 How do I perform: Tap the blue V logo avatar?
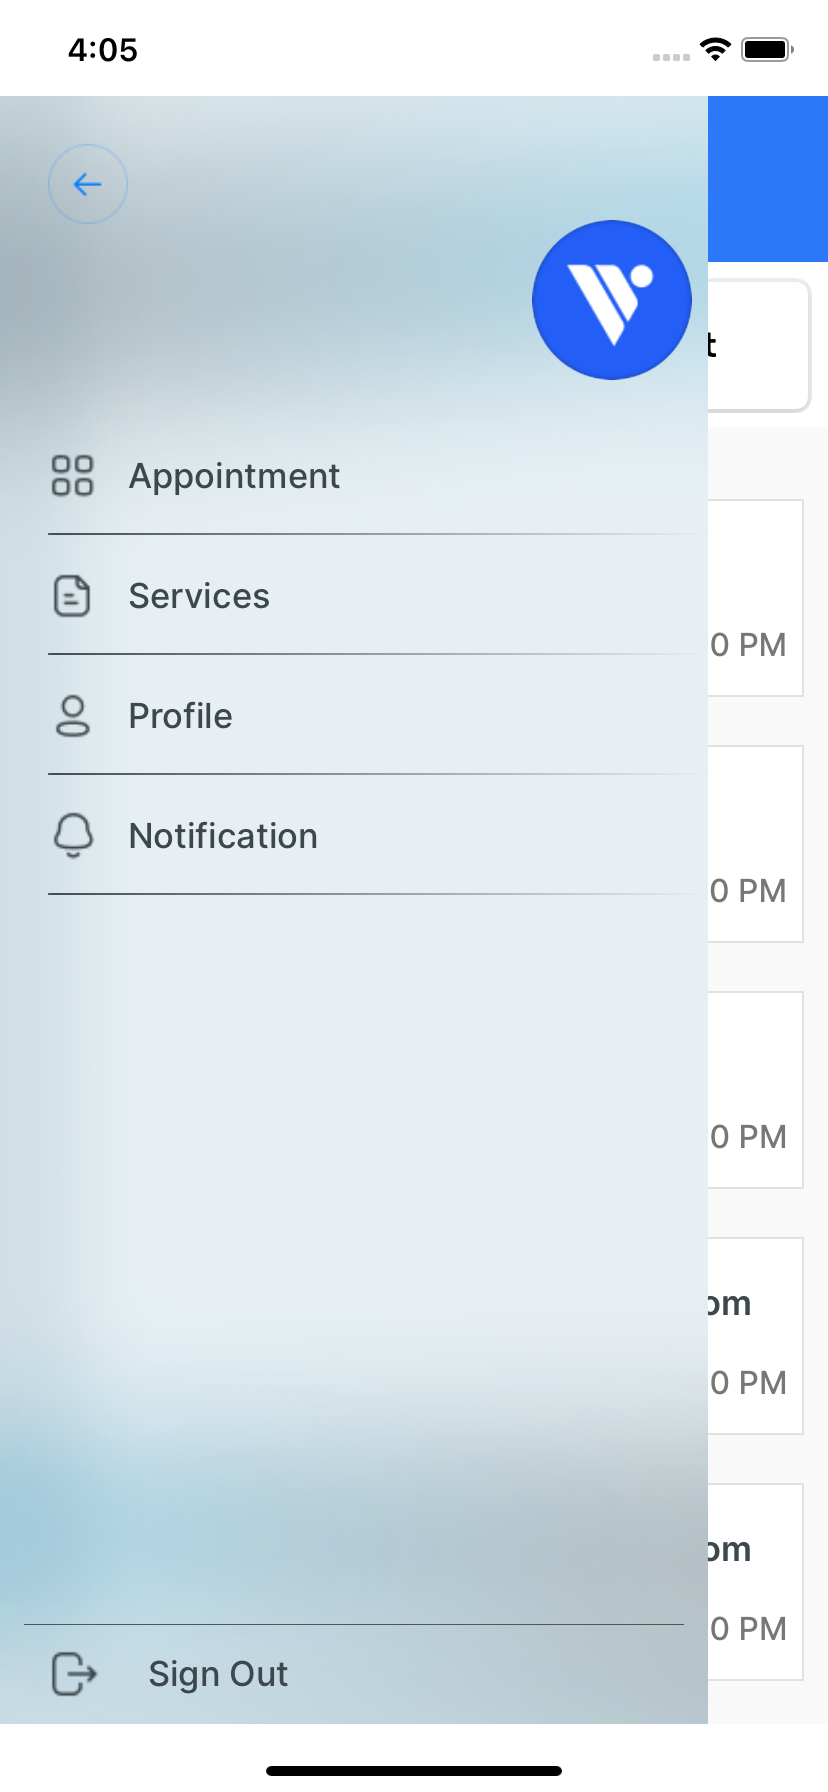pos(611,300)
